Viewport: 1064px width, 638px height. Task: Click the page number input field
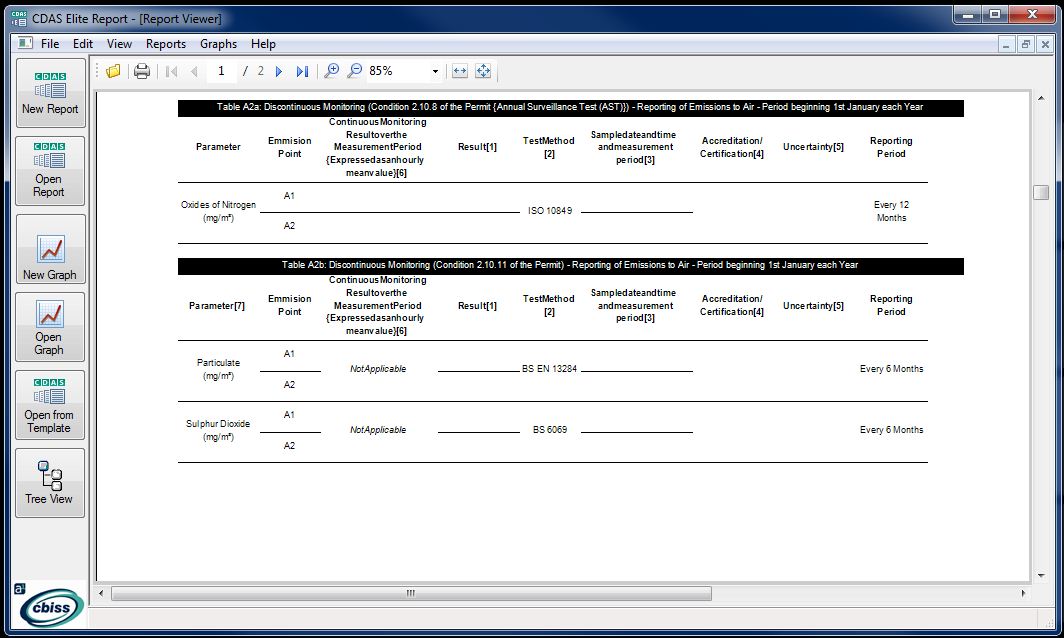pos(221,71)
